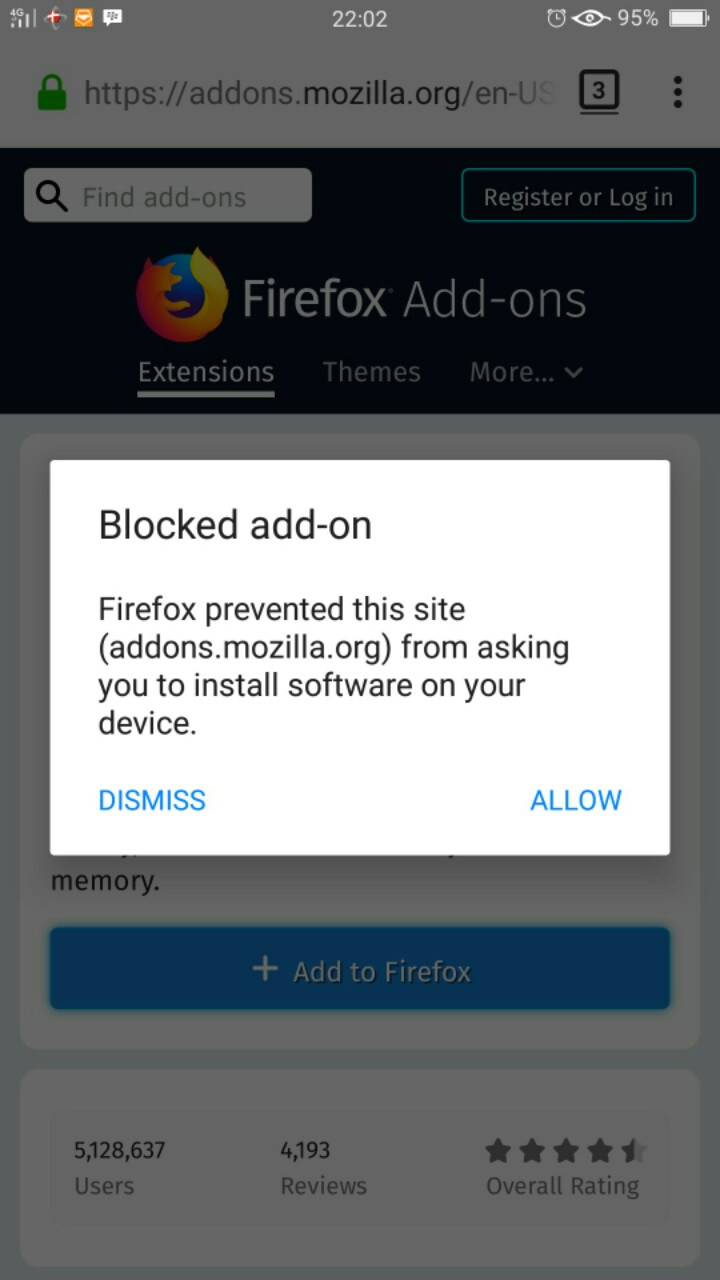720x1280 pixels.
Task: Click the Add to Firefox button
Action: (x=360, y=969)
